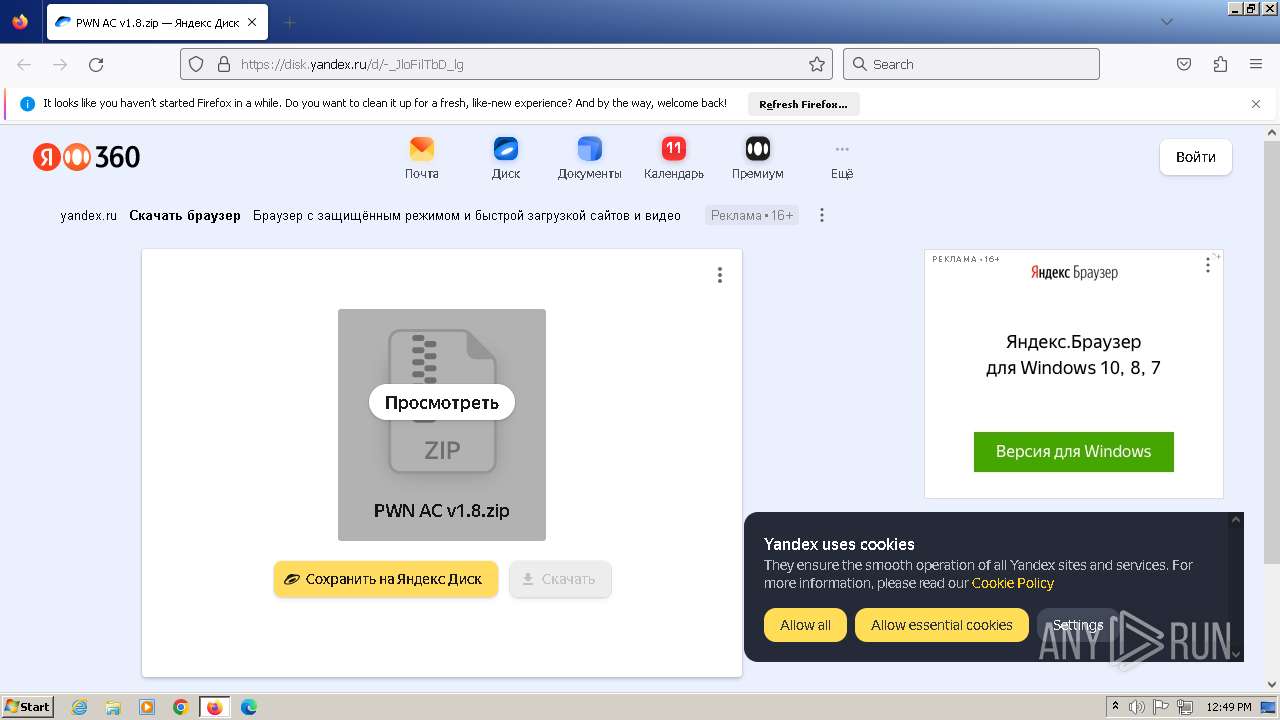Click the system tray volume icon

[1138, 707]
